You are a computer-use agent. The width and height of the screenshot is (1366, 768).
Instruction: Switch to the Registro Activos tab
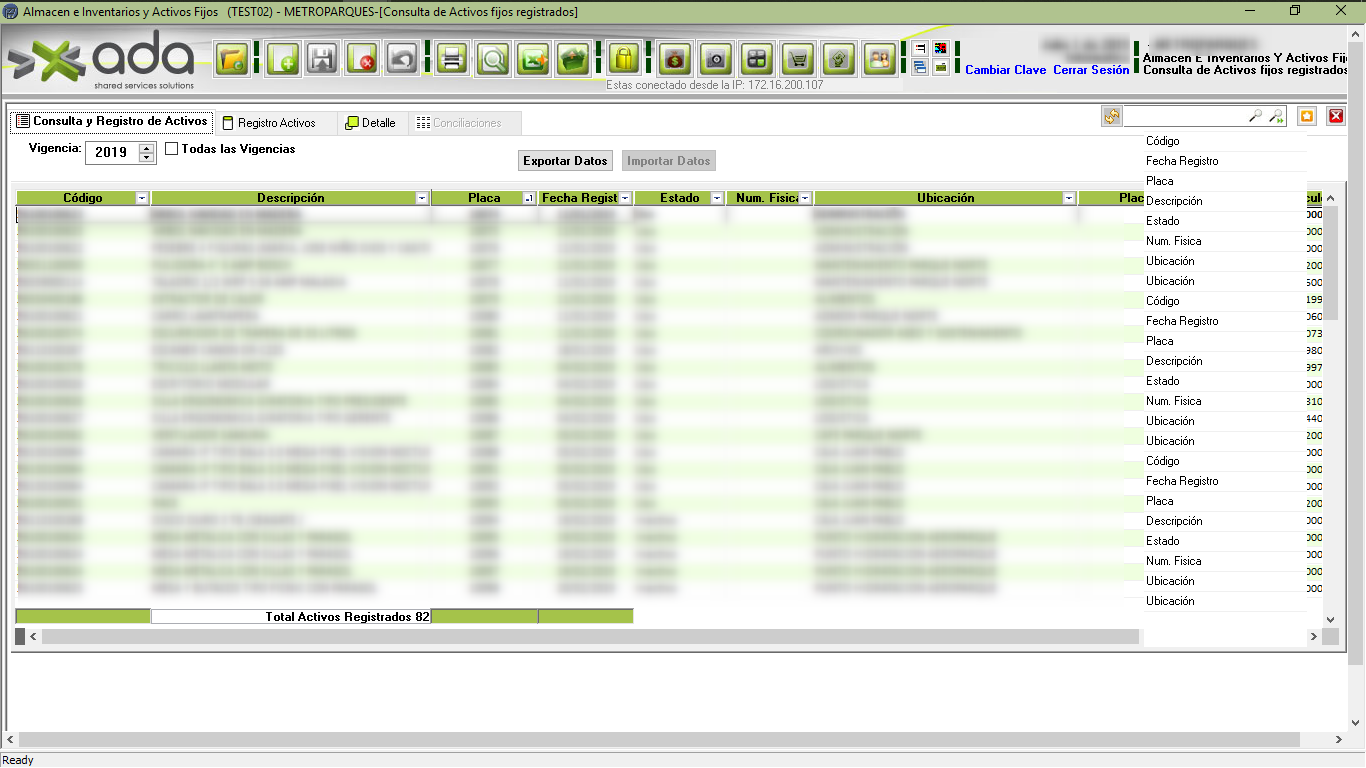pyautogui.click(x=276, y=123)
